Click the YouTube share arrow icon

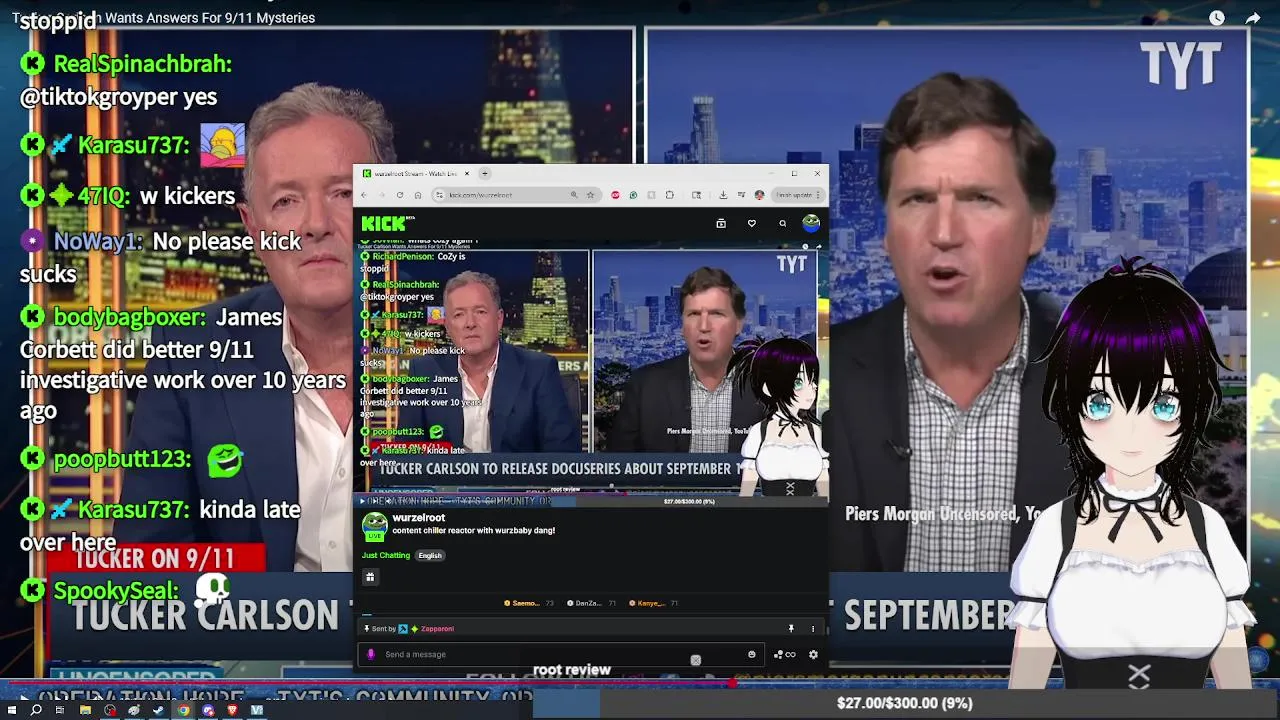click(1253, 18)
